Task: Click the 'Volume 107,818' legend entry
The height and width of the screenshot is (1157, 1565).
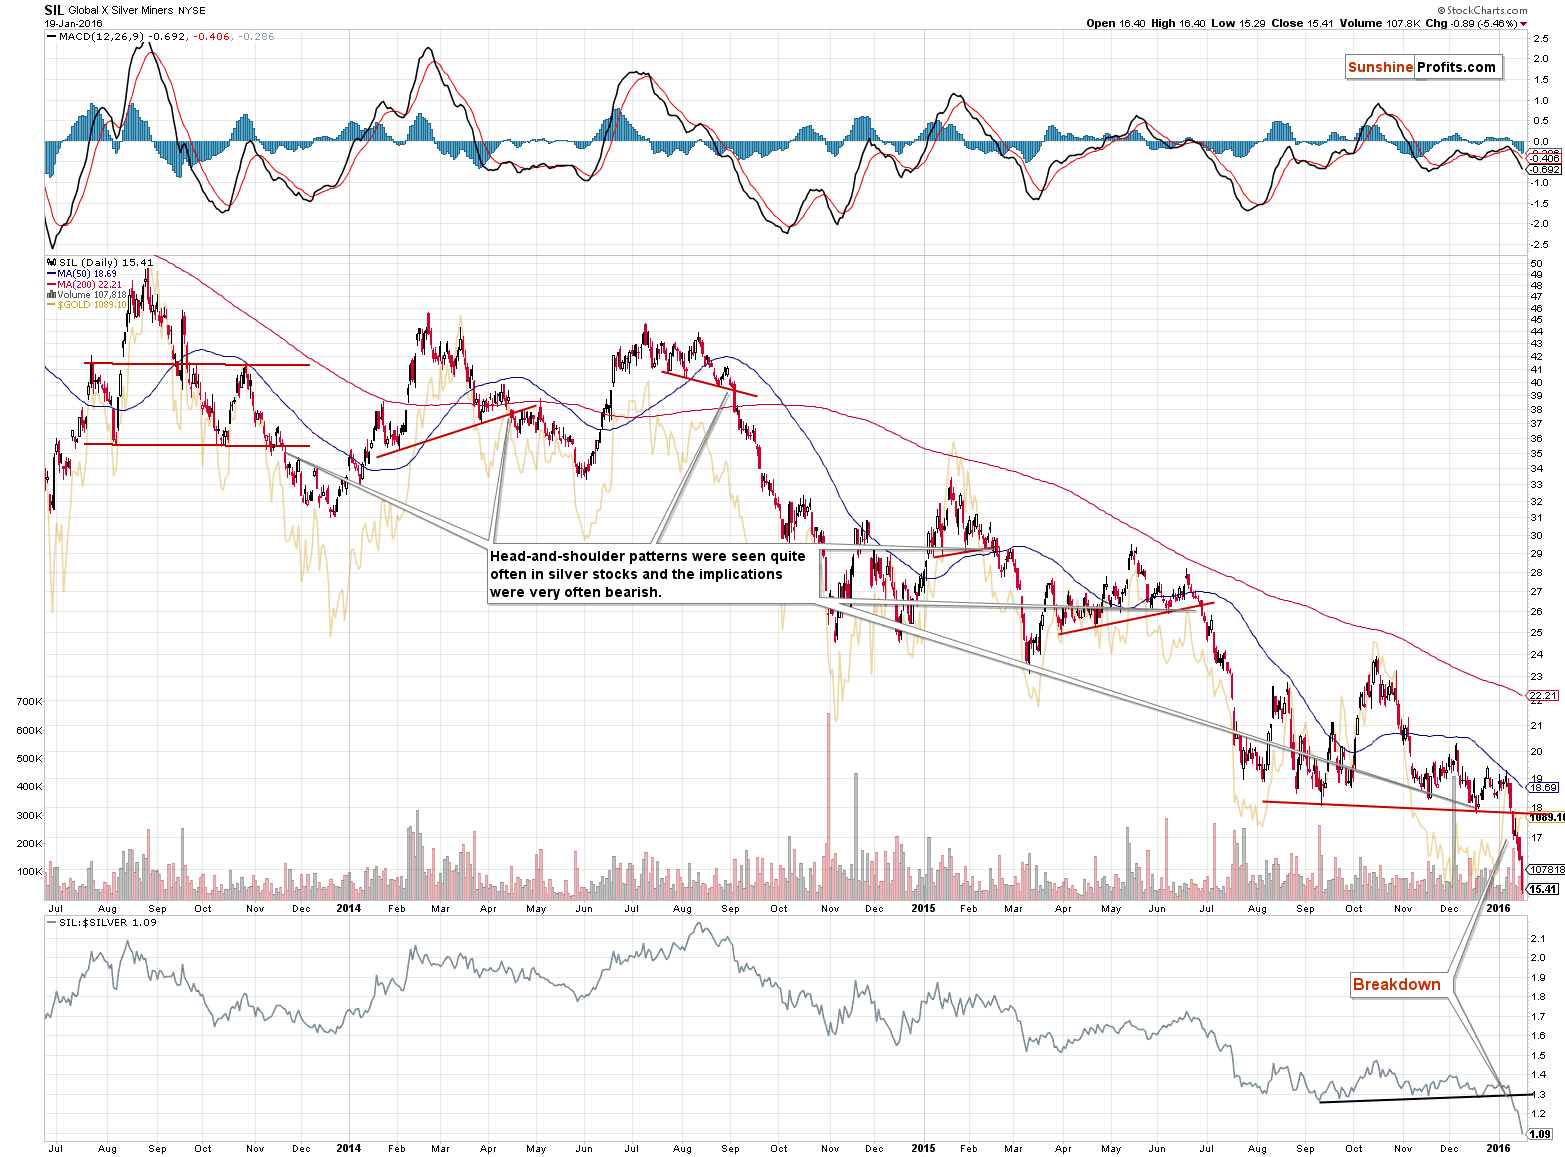Action: [x=86, y=294]
